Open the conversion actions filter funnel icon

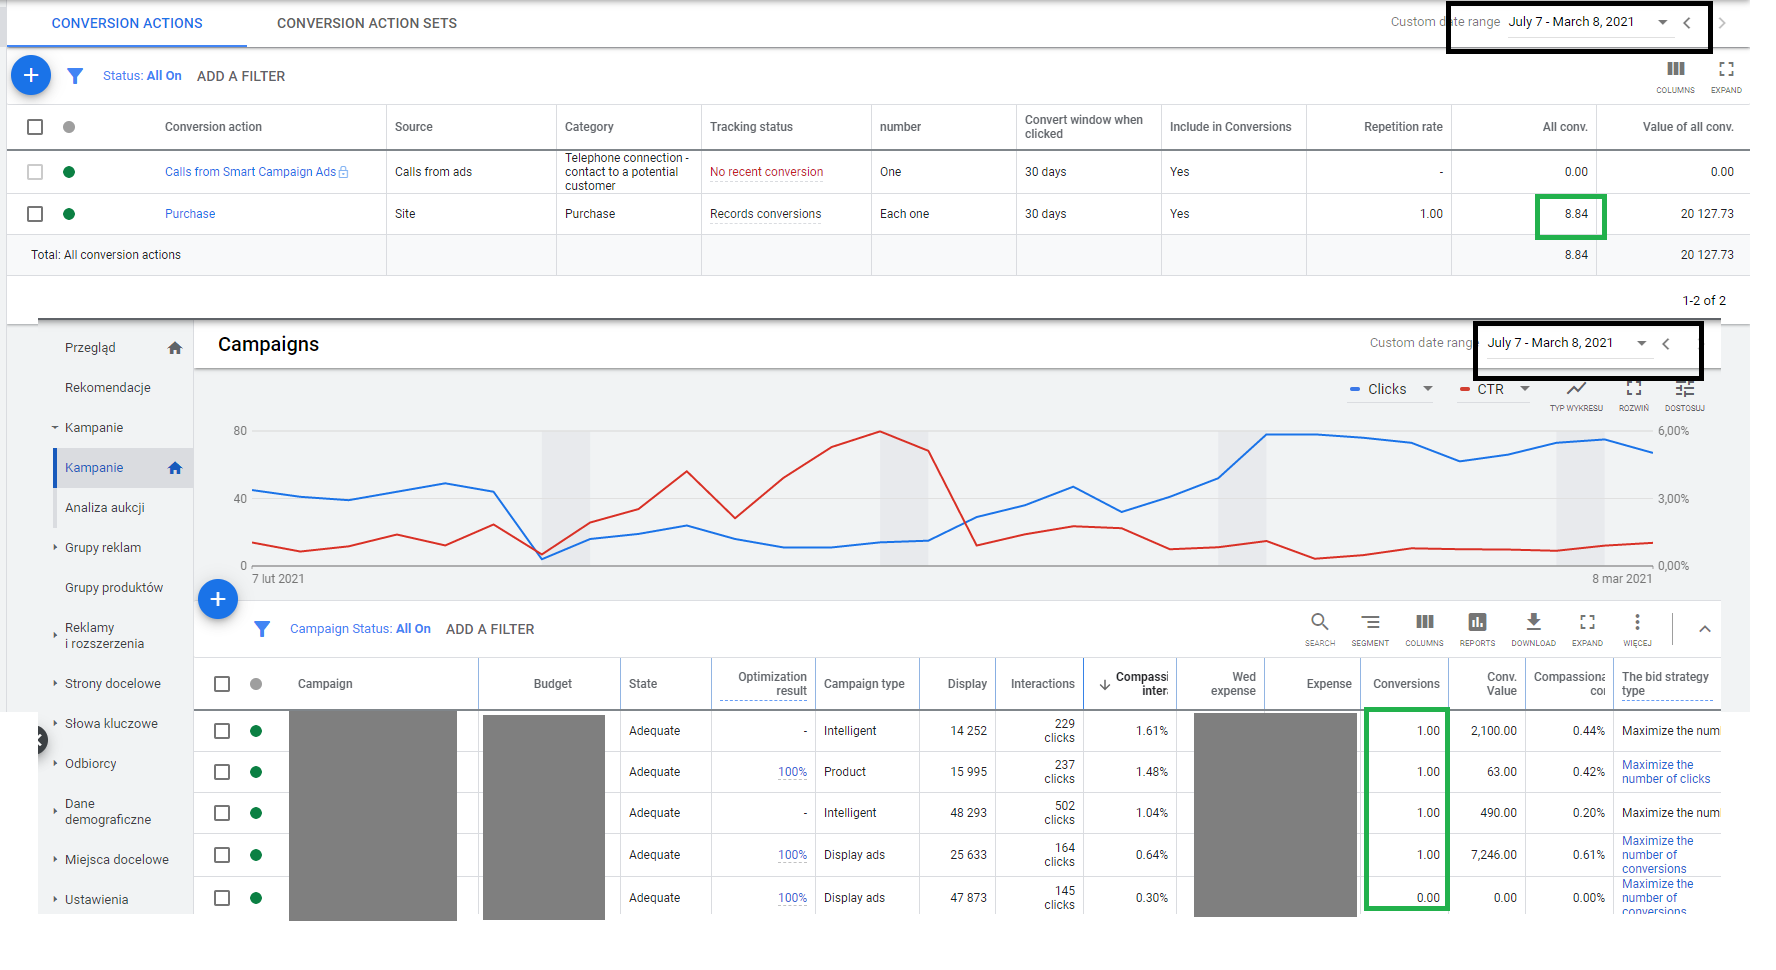coord(75,76)
